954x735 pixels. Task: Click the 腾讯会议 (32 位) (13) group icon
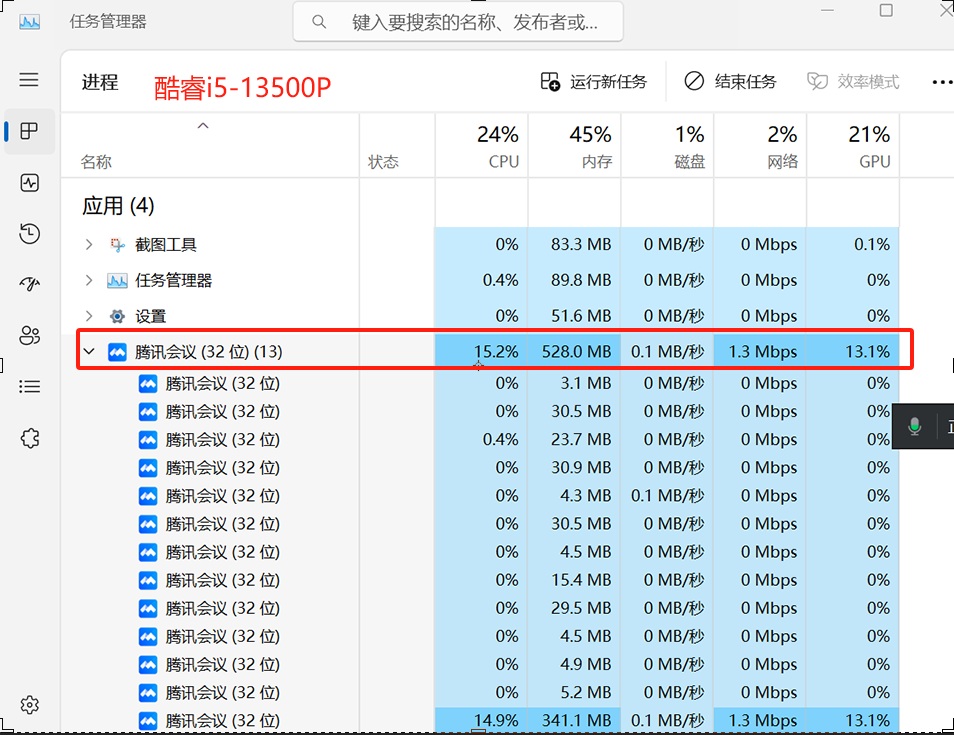click(x=117, y=352)
